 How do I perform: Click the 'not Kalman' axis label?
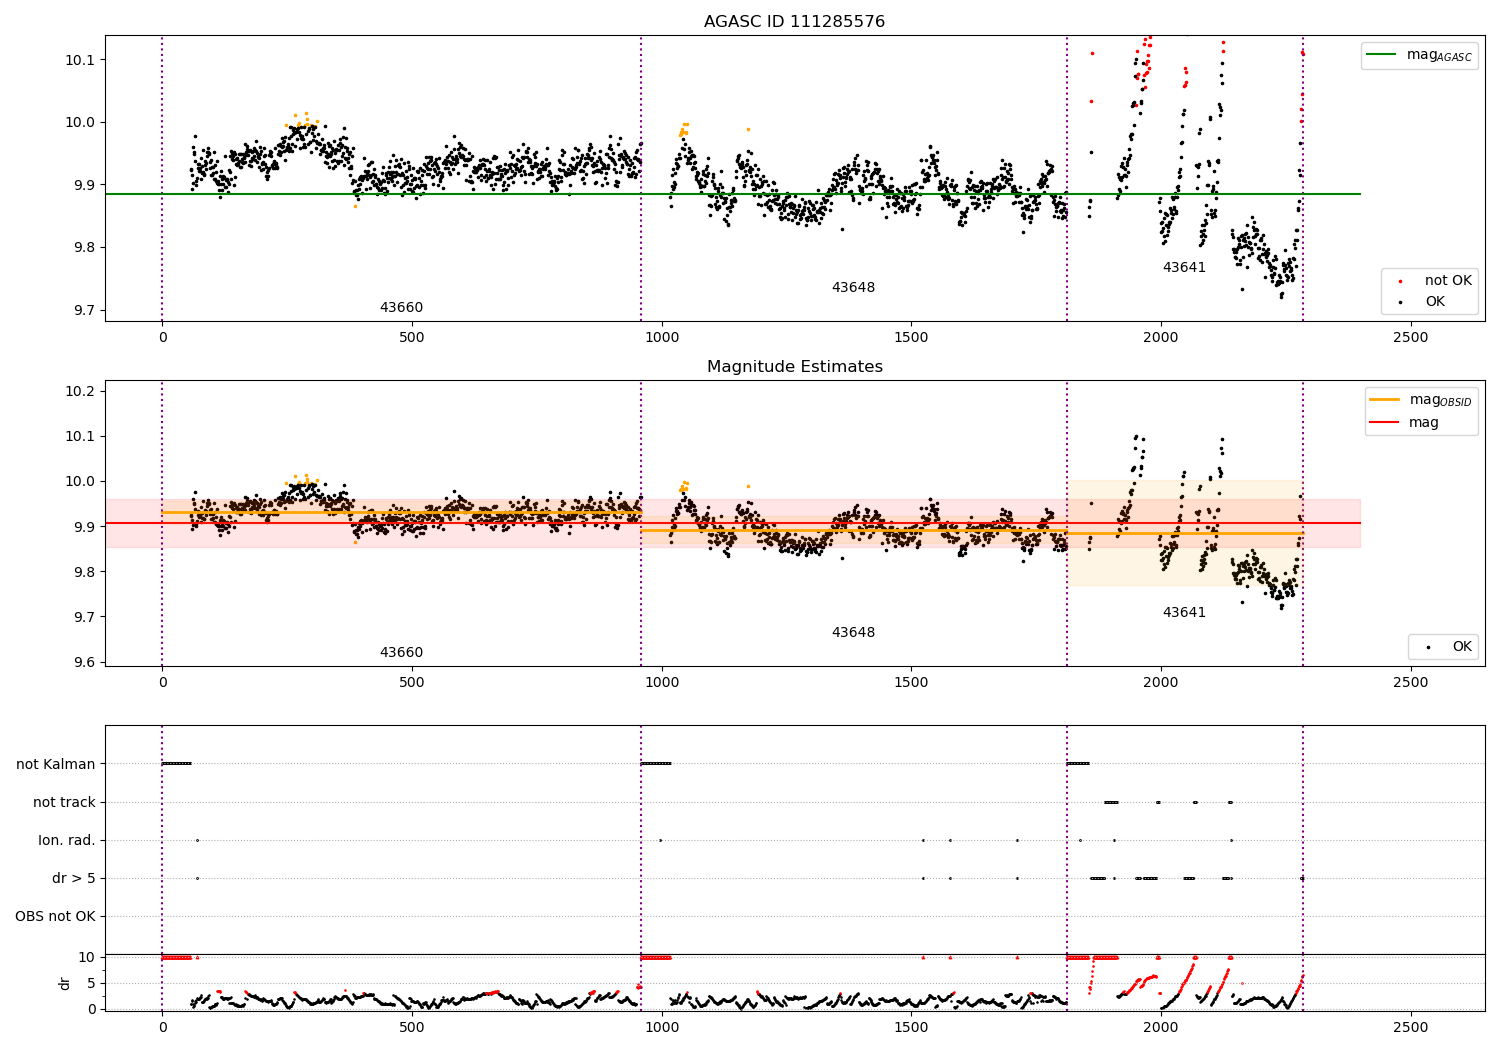(56, 764)
